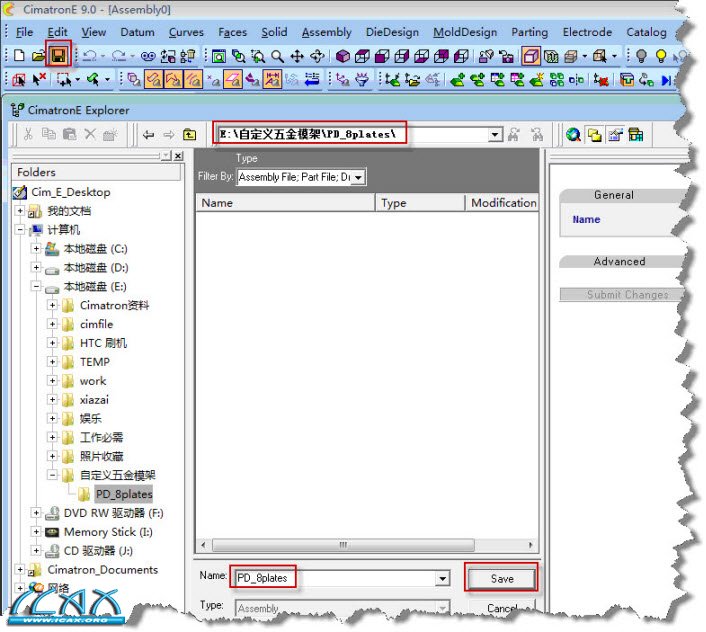This screenshot has height=632, width=706.
Task: Click the Up one level folder icon
Action: pos(190,134)
